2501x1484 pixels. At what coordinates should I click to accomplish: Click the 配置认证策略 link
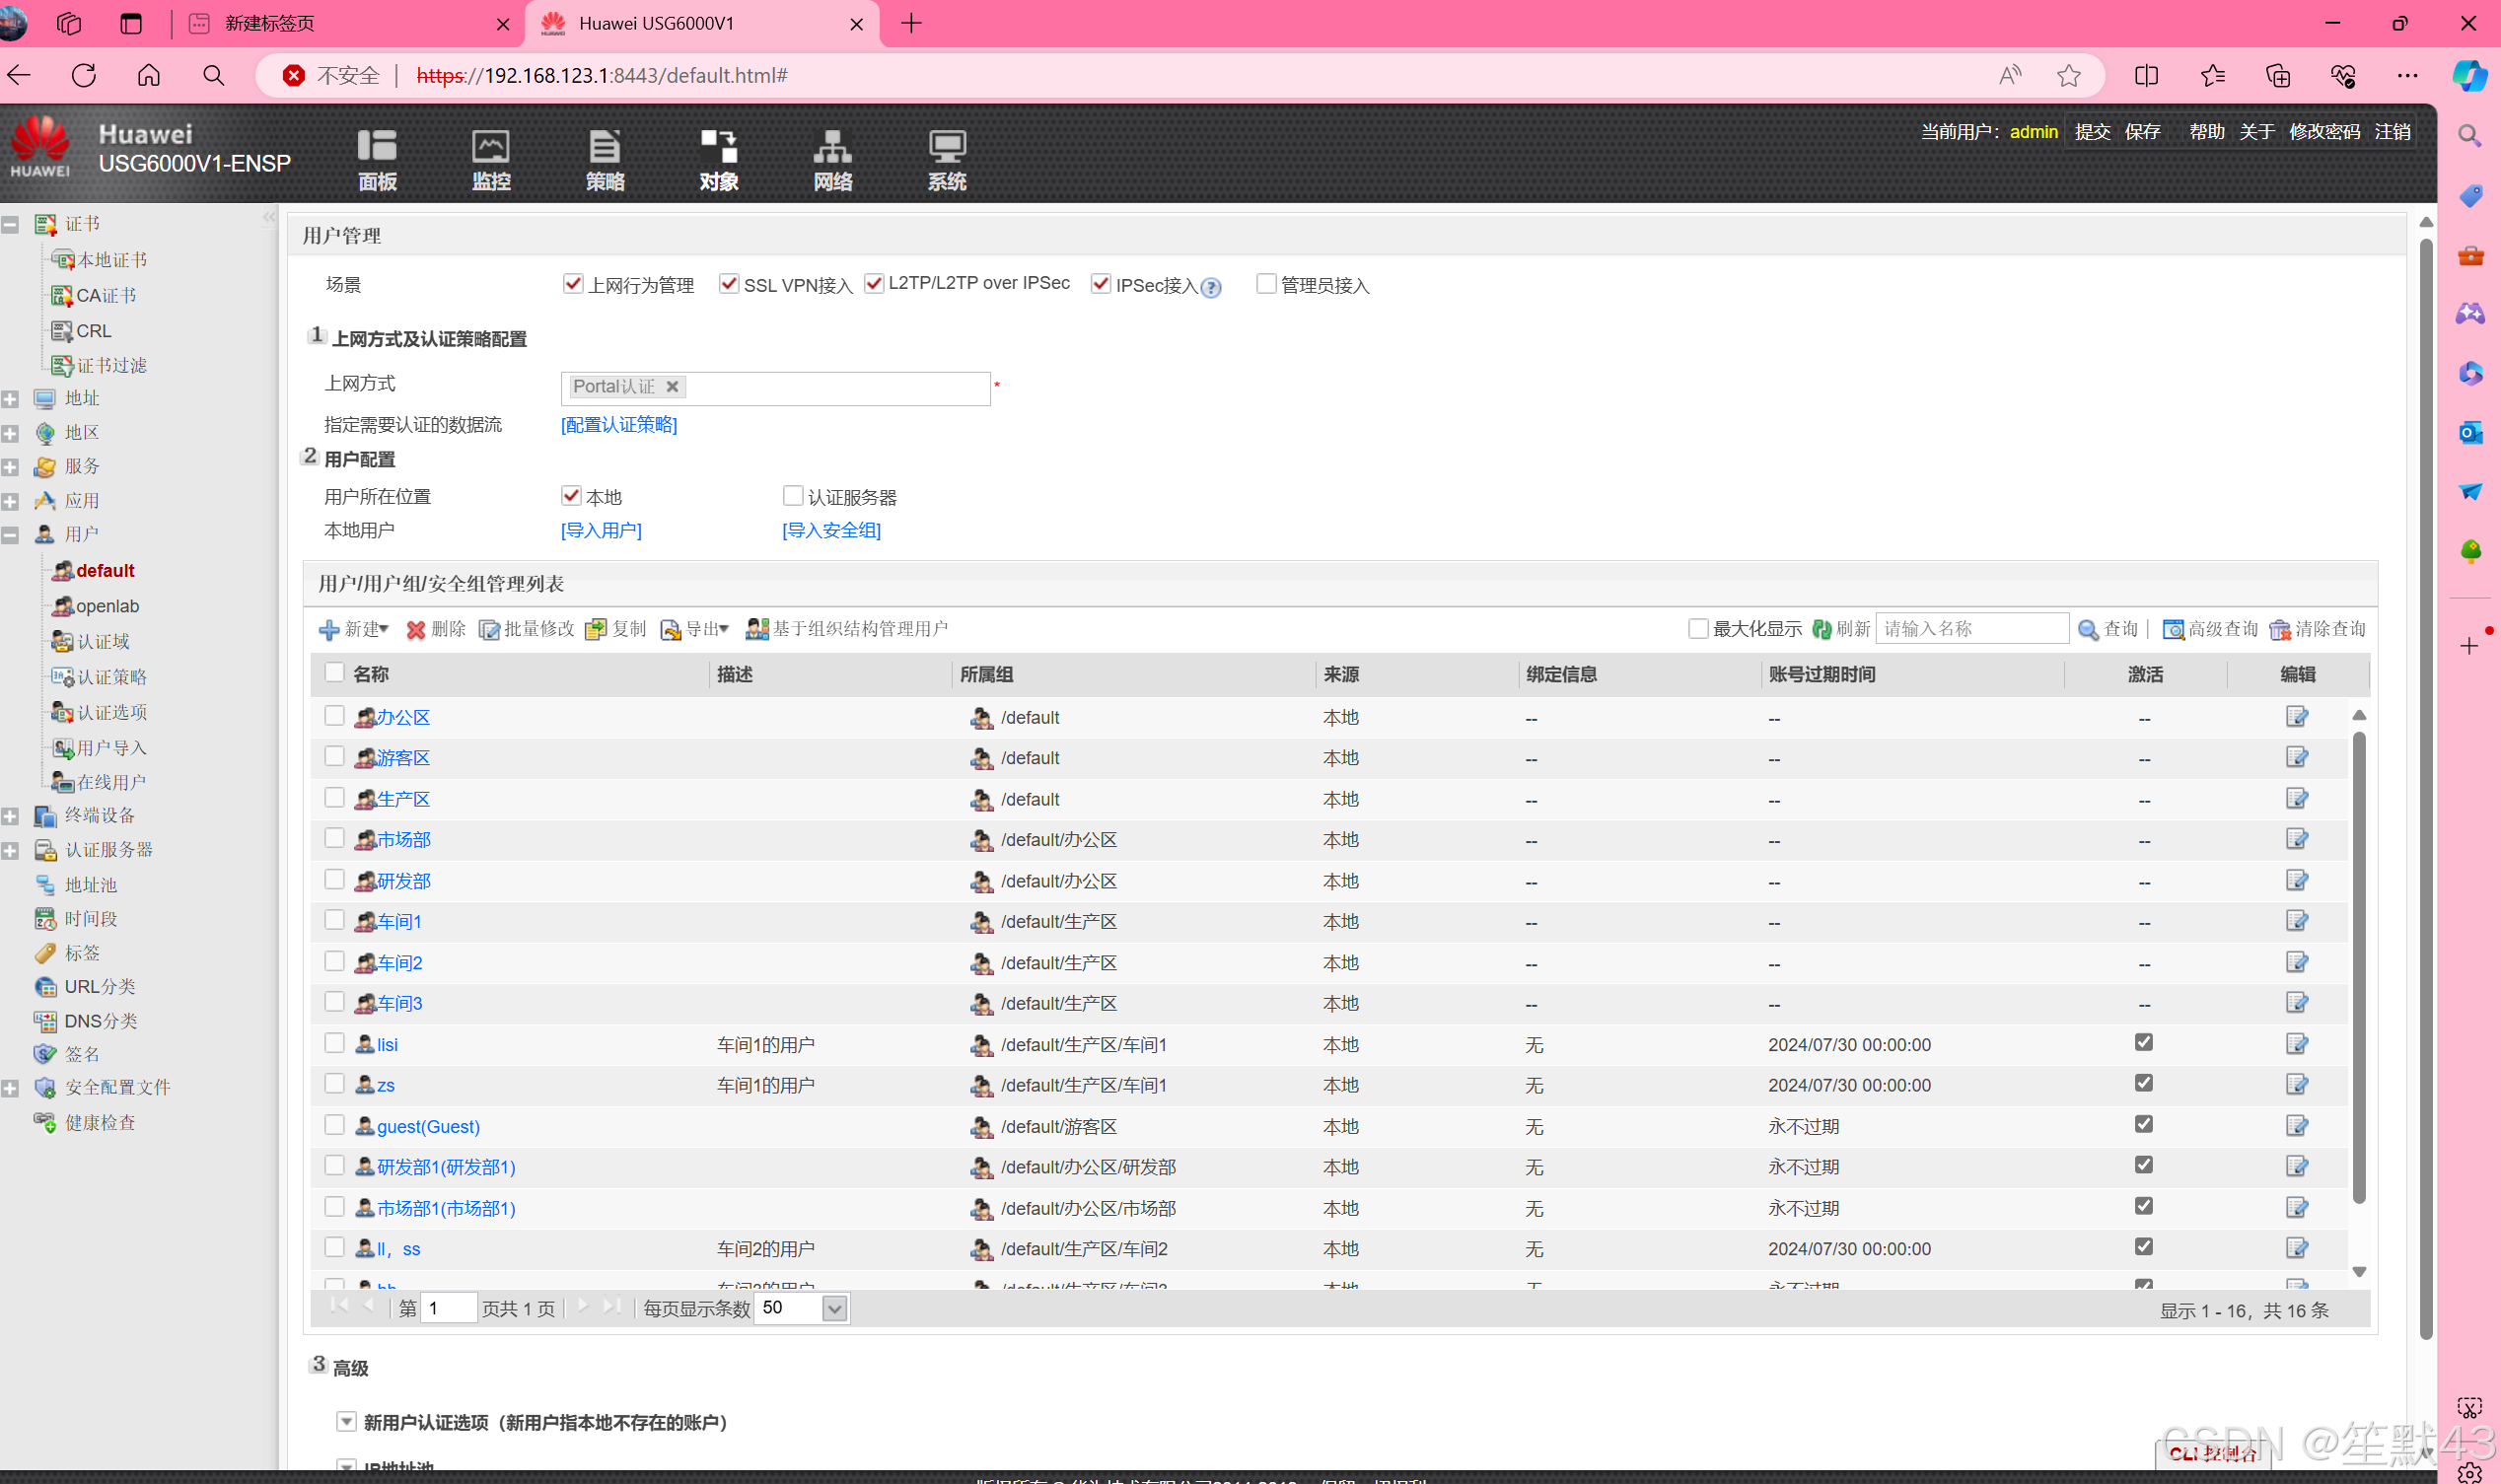coord(619,425)
